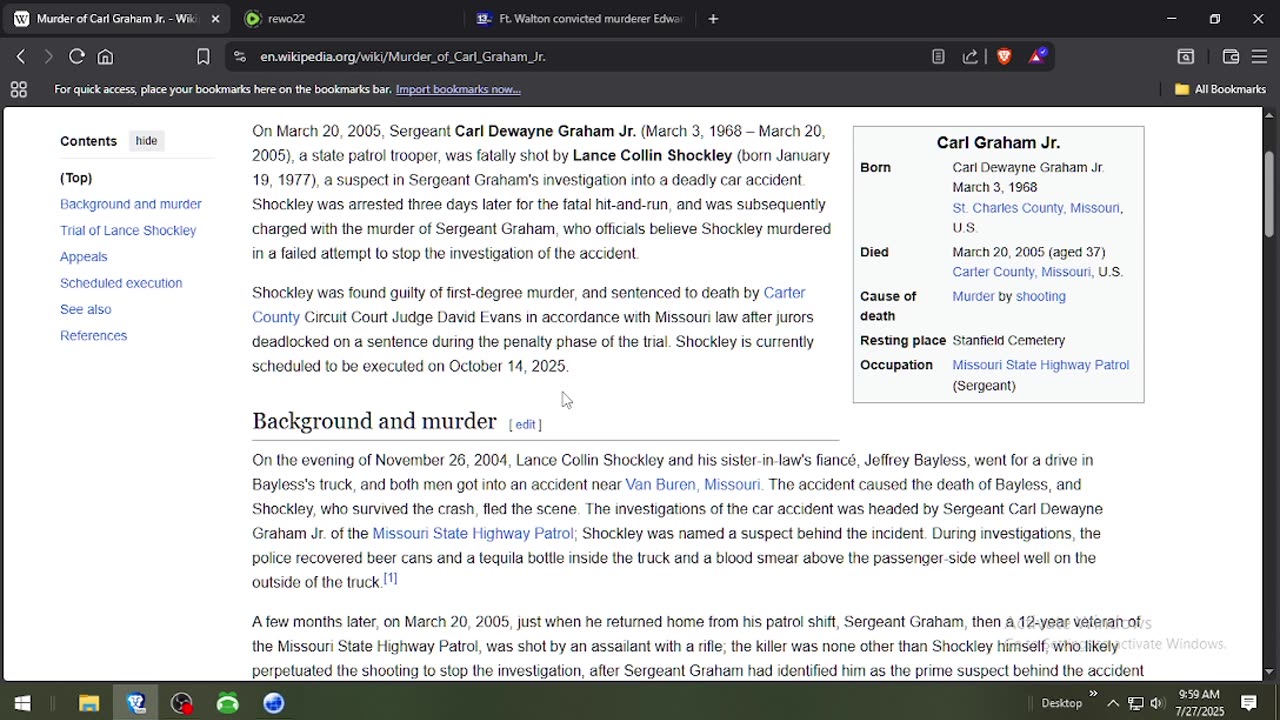Open Carter County, Missouri infobox link
Screen dimensions: 1280x720
click(1021, 272)
